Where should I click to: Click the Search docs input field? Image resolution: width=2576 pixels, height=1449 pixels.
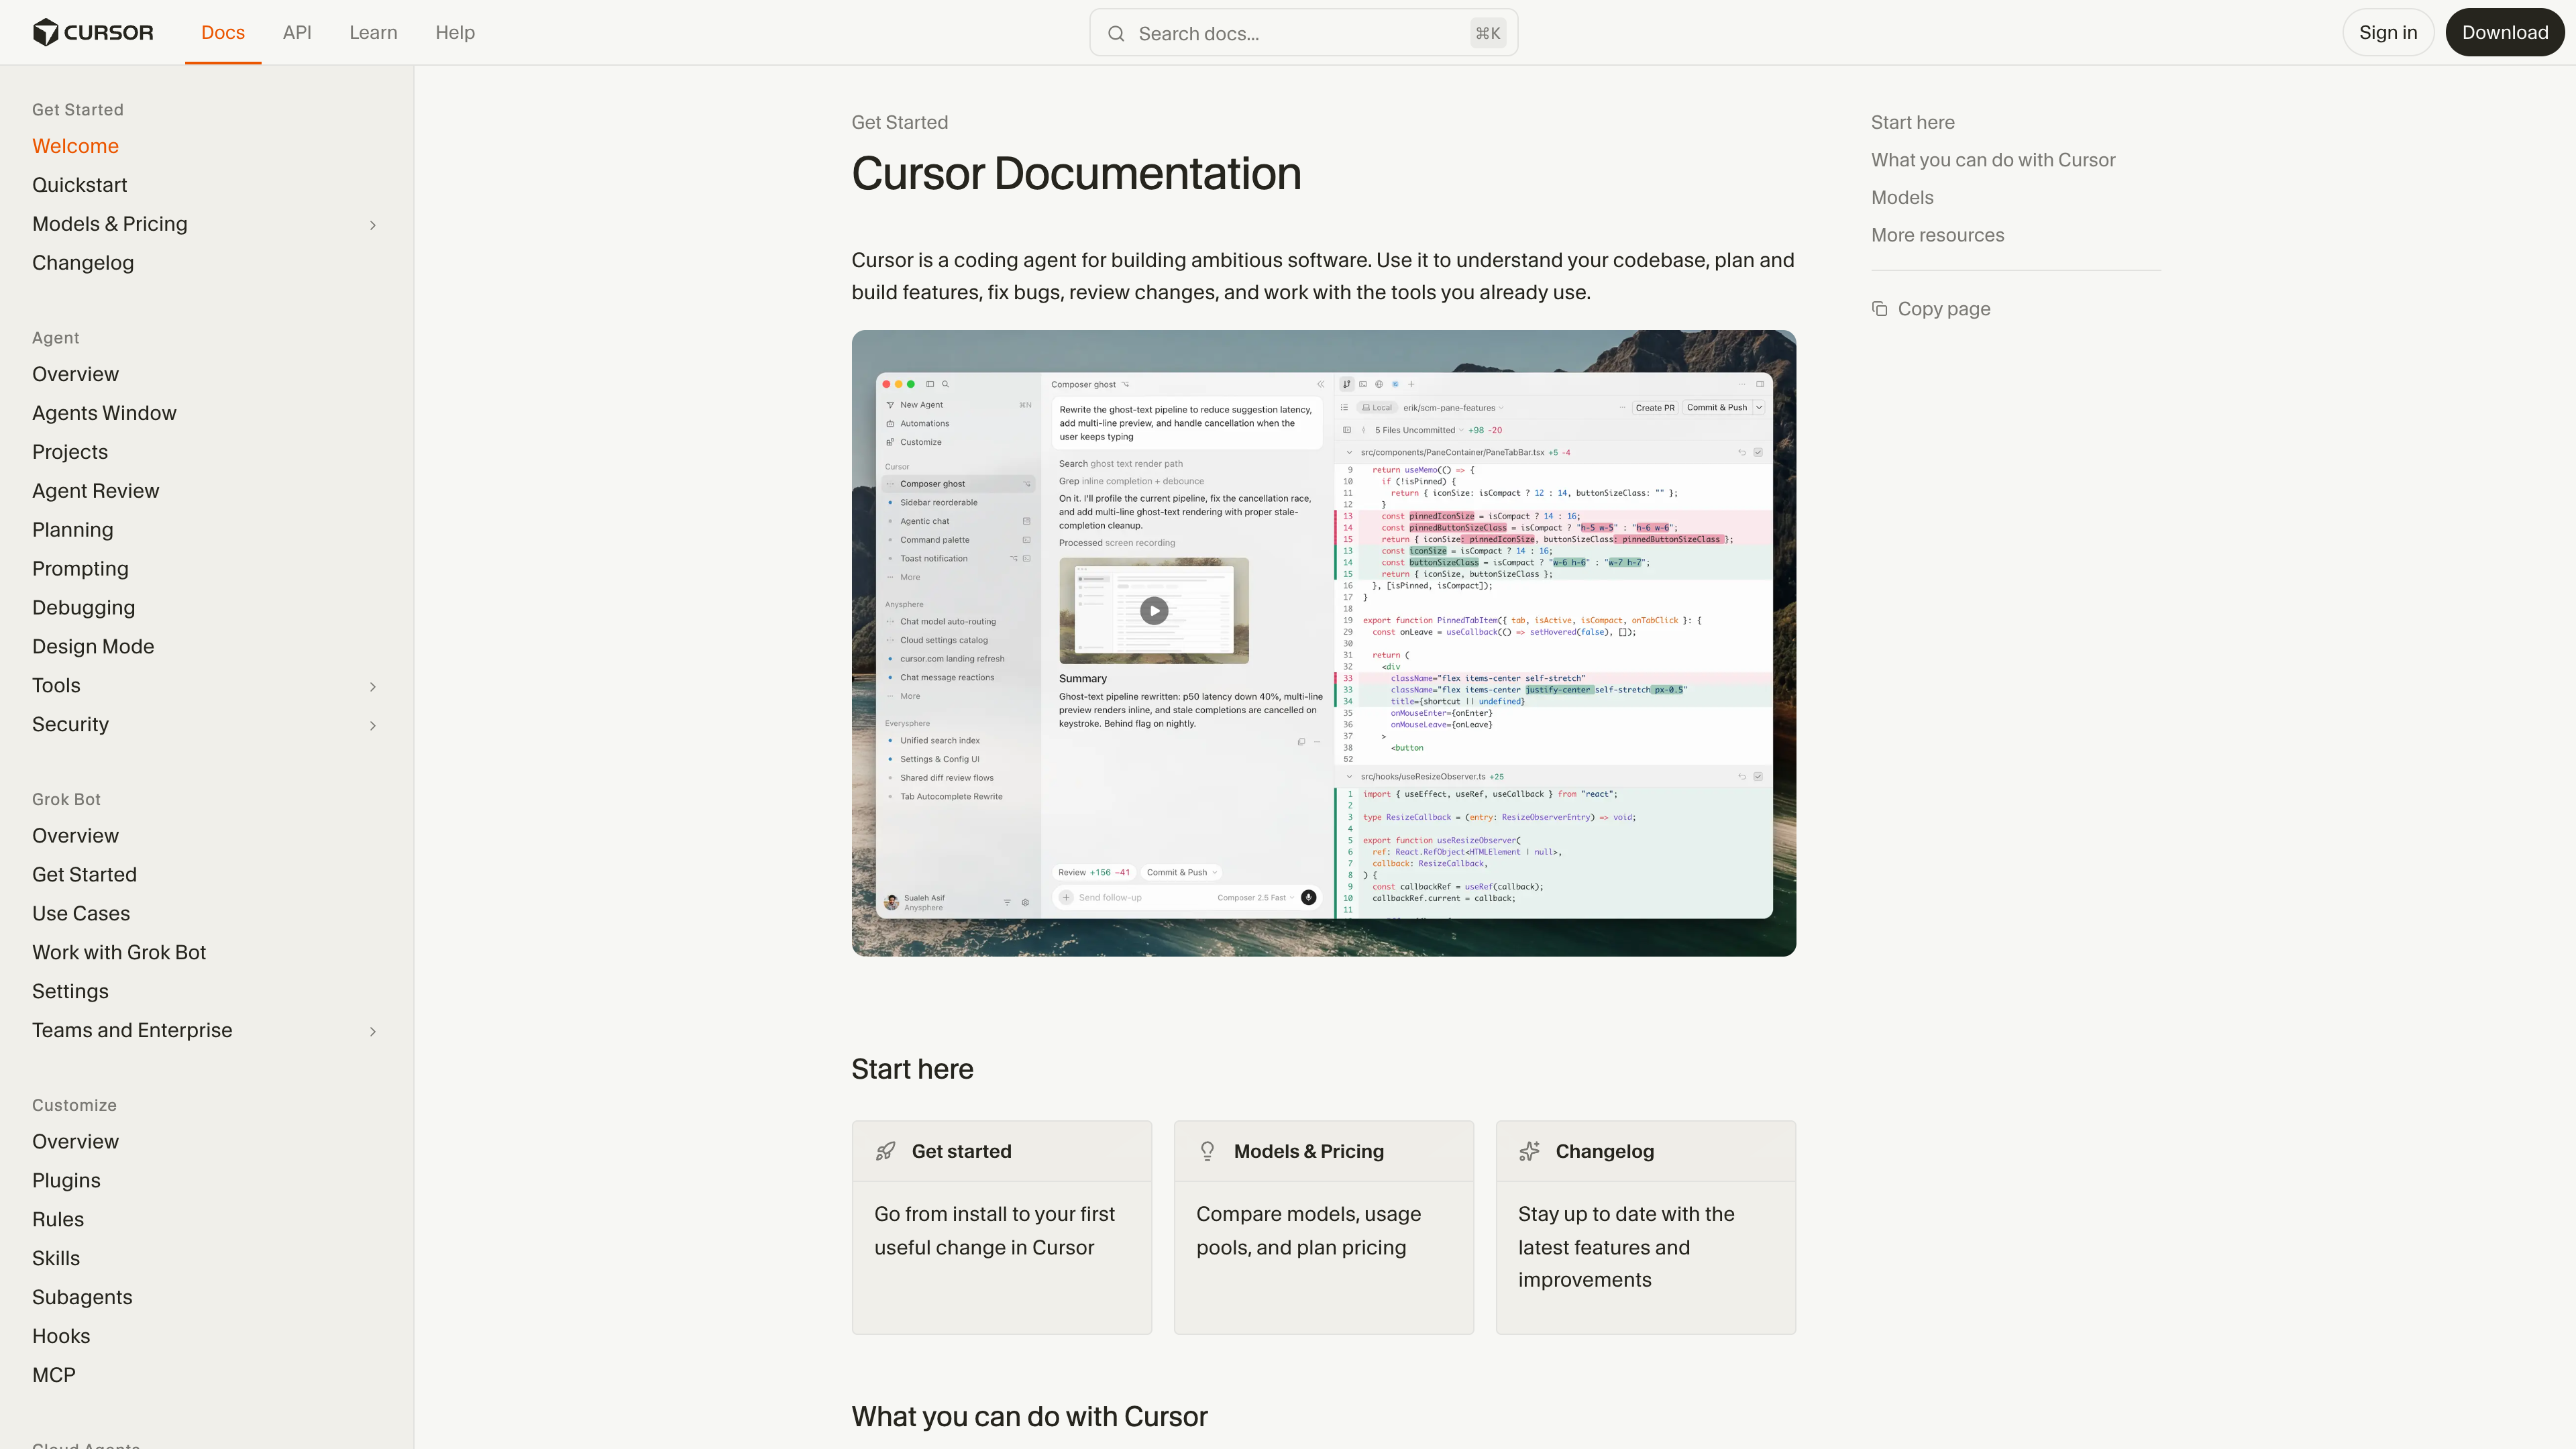point(1303,33)
